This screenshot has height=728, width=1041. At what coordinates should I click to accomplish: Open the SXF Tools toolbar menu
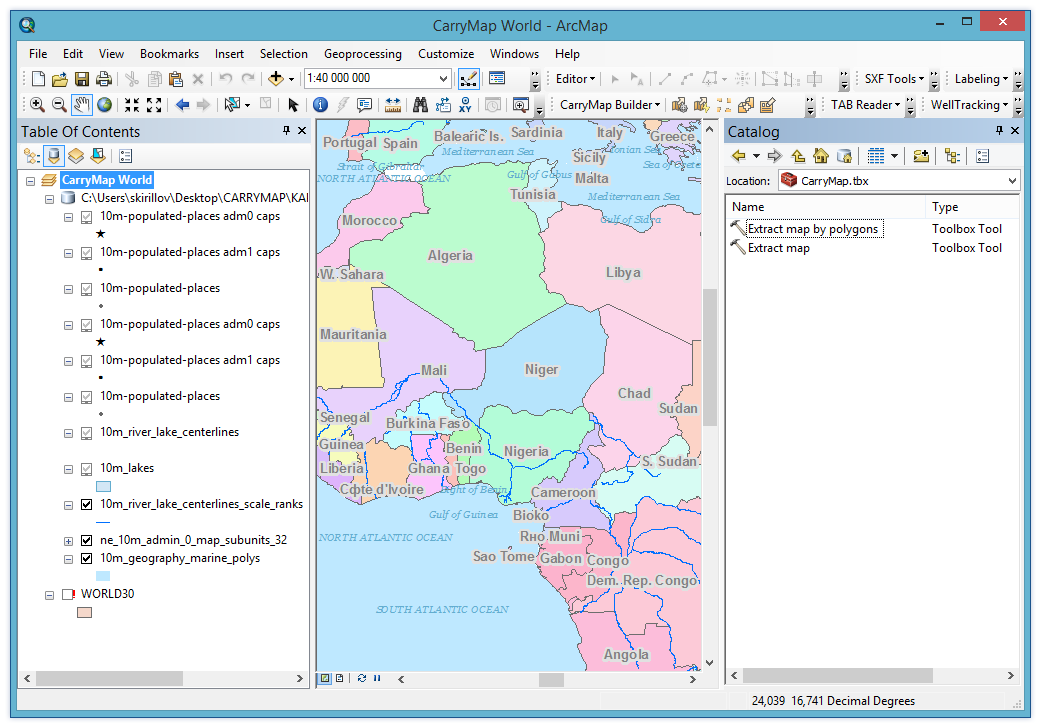[894, 79]
